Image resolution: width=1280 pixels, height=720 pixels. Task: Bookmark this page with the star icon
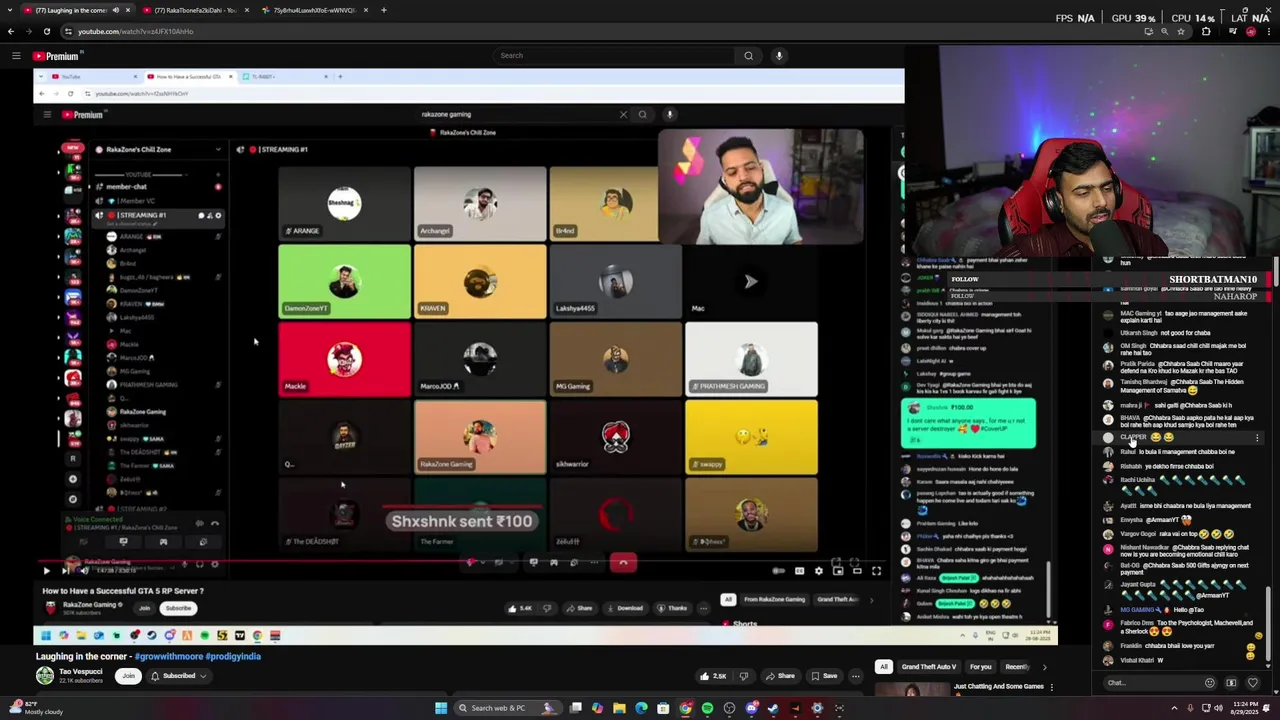pyautogui.click(x=1181, y=31)
